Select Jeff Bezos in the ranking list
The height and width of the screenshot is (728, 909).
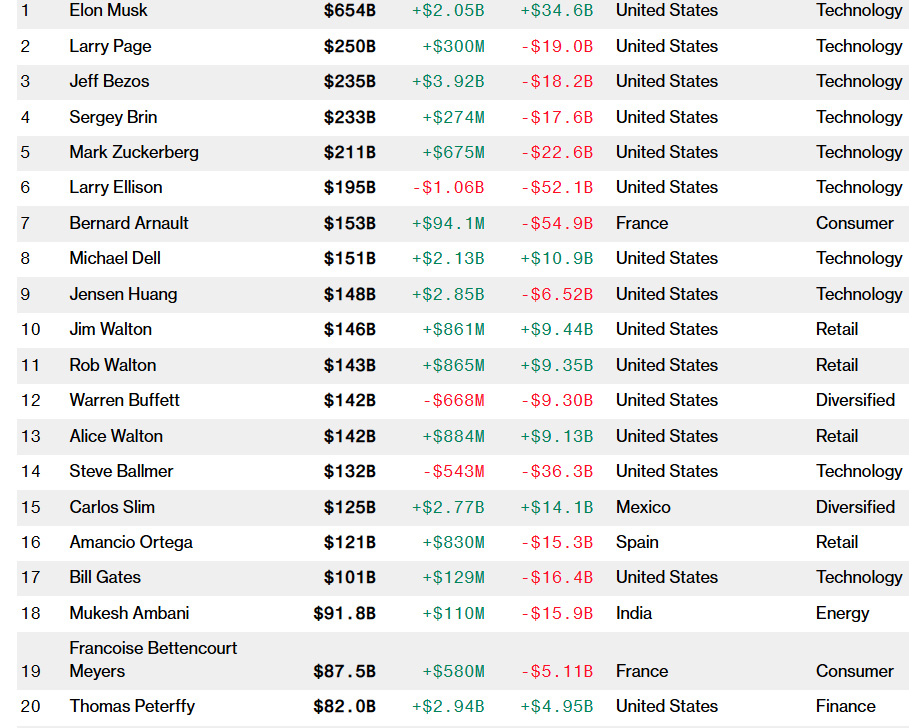pos(109,82)
